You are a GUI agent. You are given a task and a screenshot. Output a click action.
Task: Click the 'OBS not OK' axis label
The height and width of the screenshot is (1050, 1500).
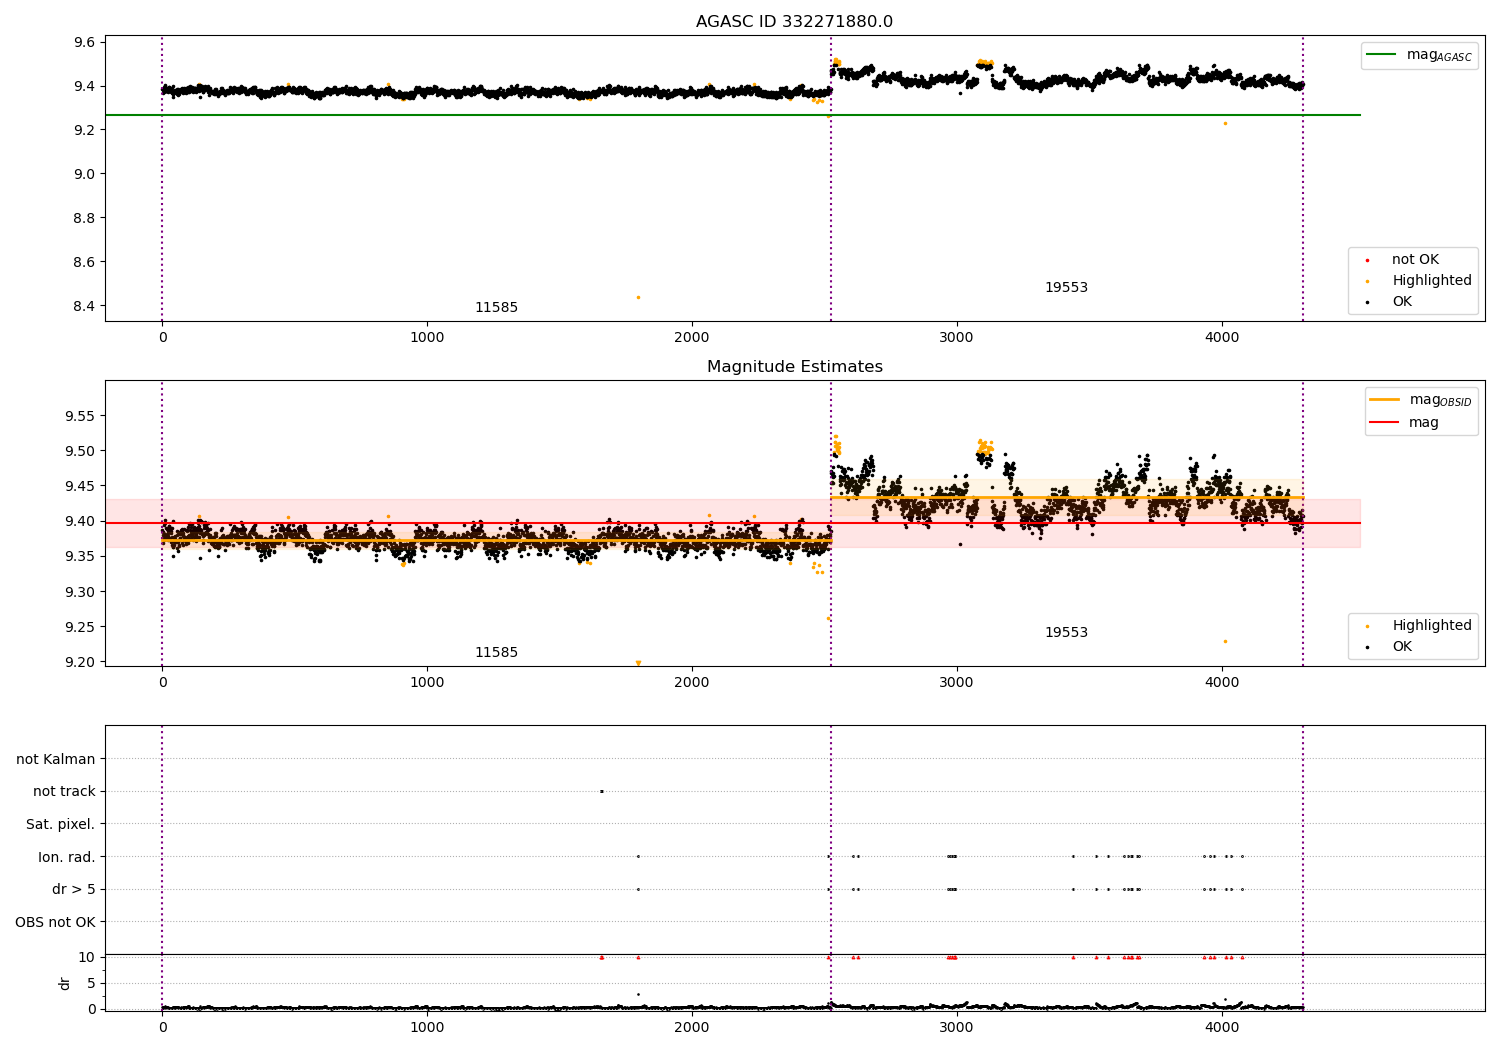point(55,922)
